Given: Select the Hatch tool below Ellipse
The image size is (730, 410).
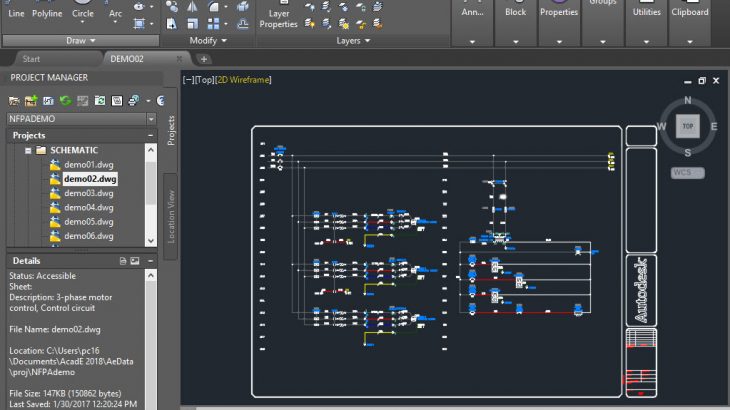Looking at the screenshot, I should [139, 23].
